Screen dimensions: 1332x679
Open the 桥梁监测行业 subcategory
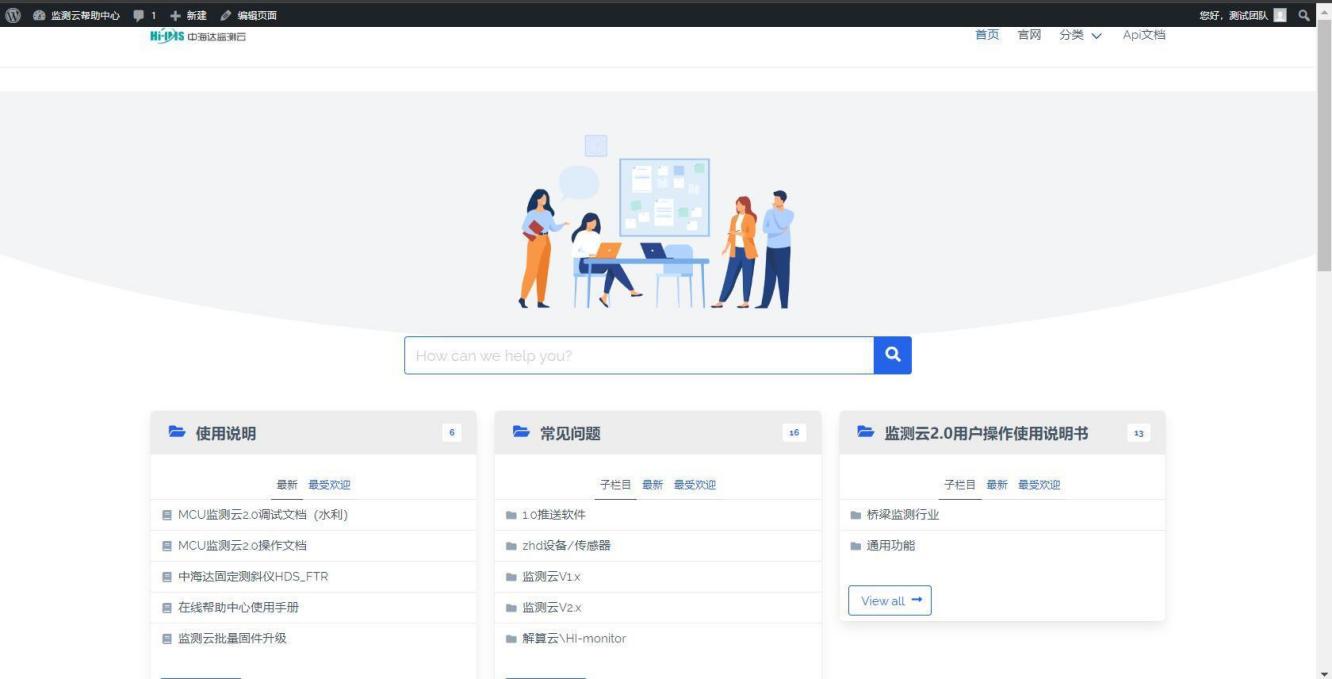click(x=902, y=515)
